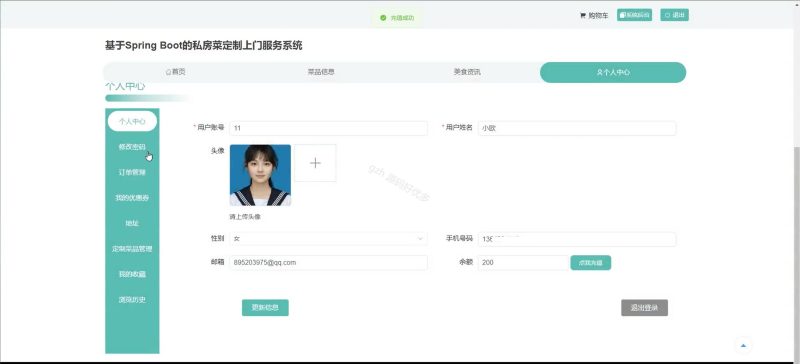Click the 点我充值 recharge button
This screenshot has height=364, width=800.
(x=591, y=262)
